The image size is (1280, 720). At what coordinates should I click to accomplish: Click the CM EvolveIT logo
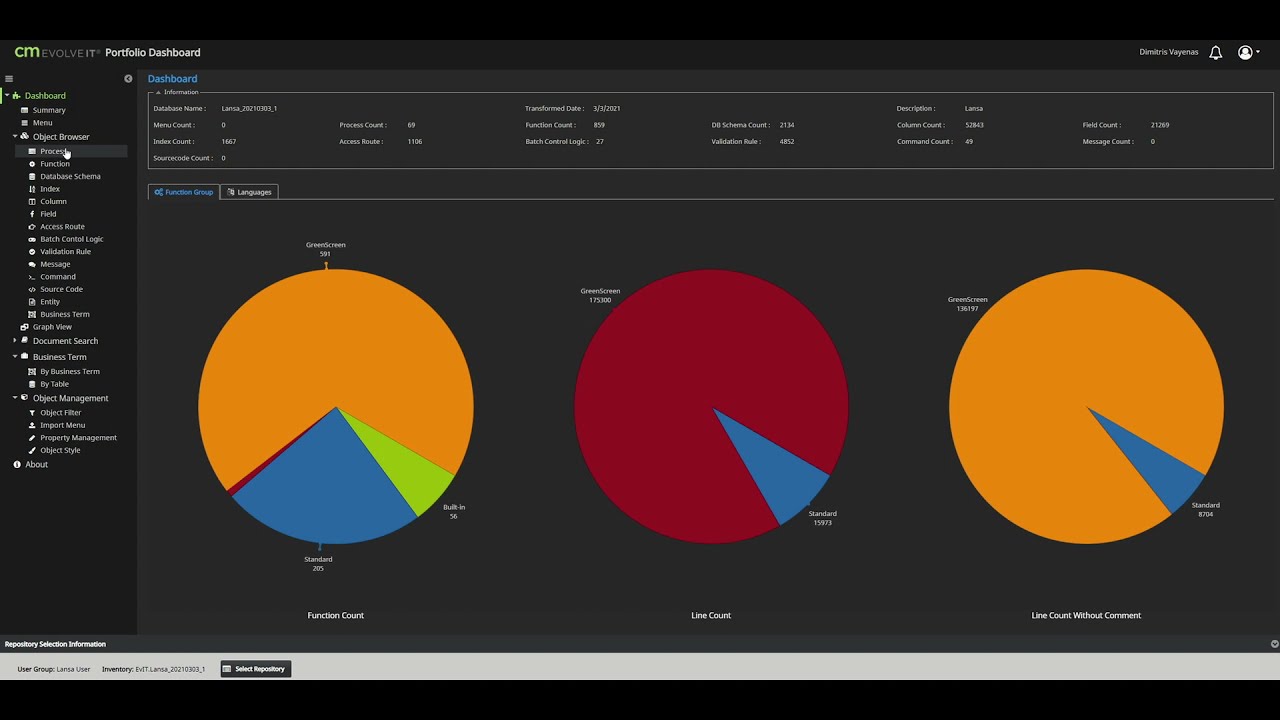tap(56, 52)
